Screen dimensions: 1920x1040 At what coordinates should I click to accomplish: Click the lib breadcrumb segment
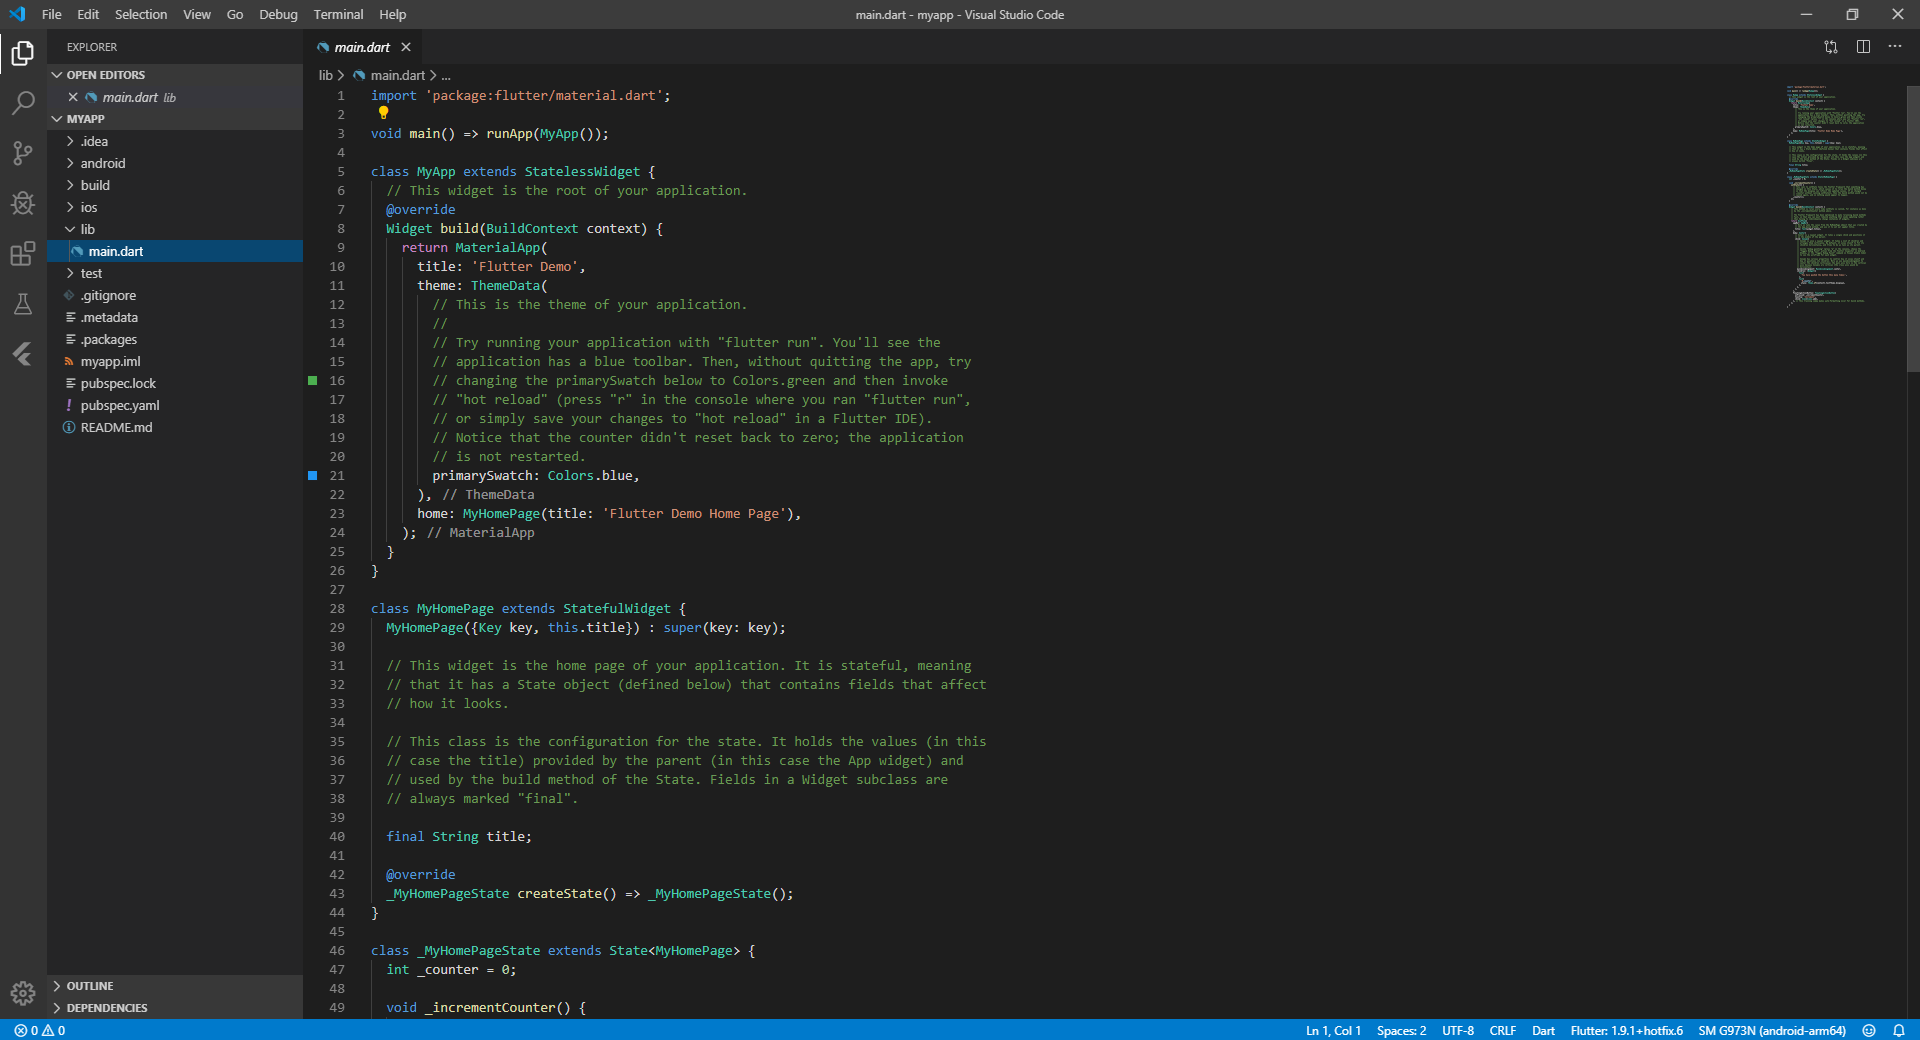(x=326, y=75)
